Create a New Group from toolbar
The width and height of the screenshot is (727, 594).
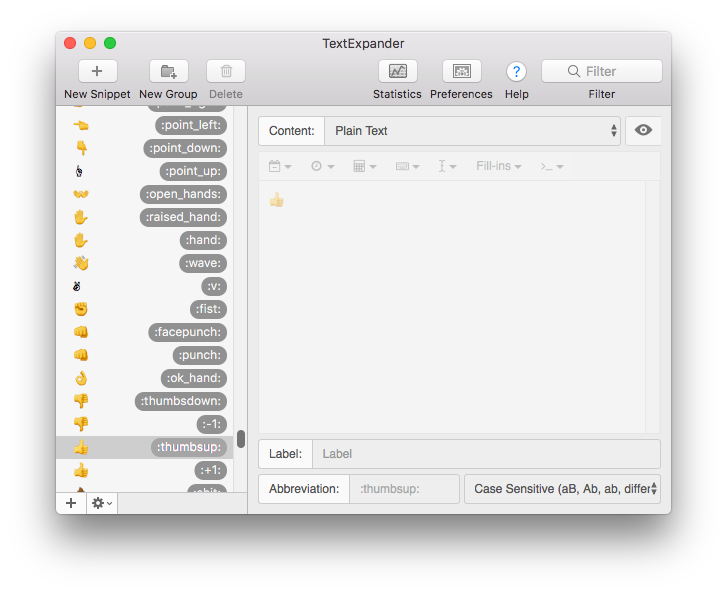[168, 71]
